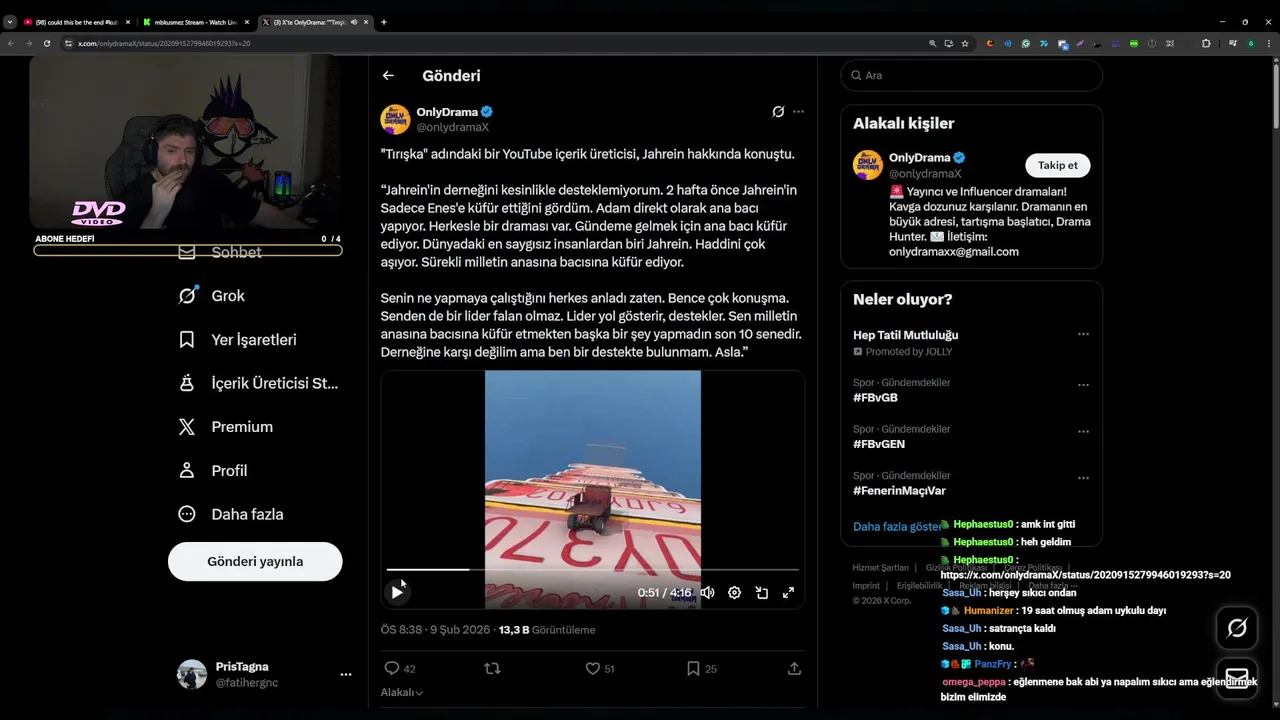Click the Gönderi yayınla button
Viewport: 1280px width, 720px height.
[x=255, y=561]
